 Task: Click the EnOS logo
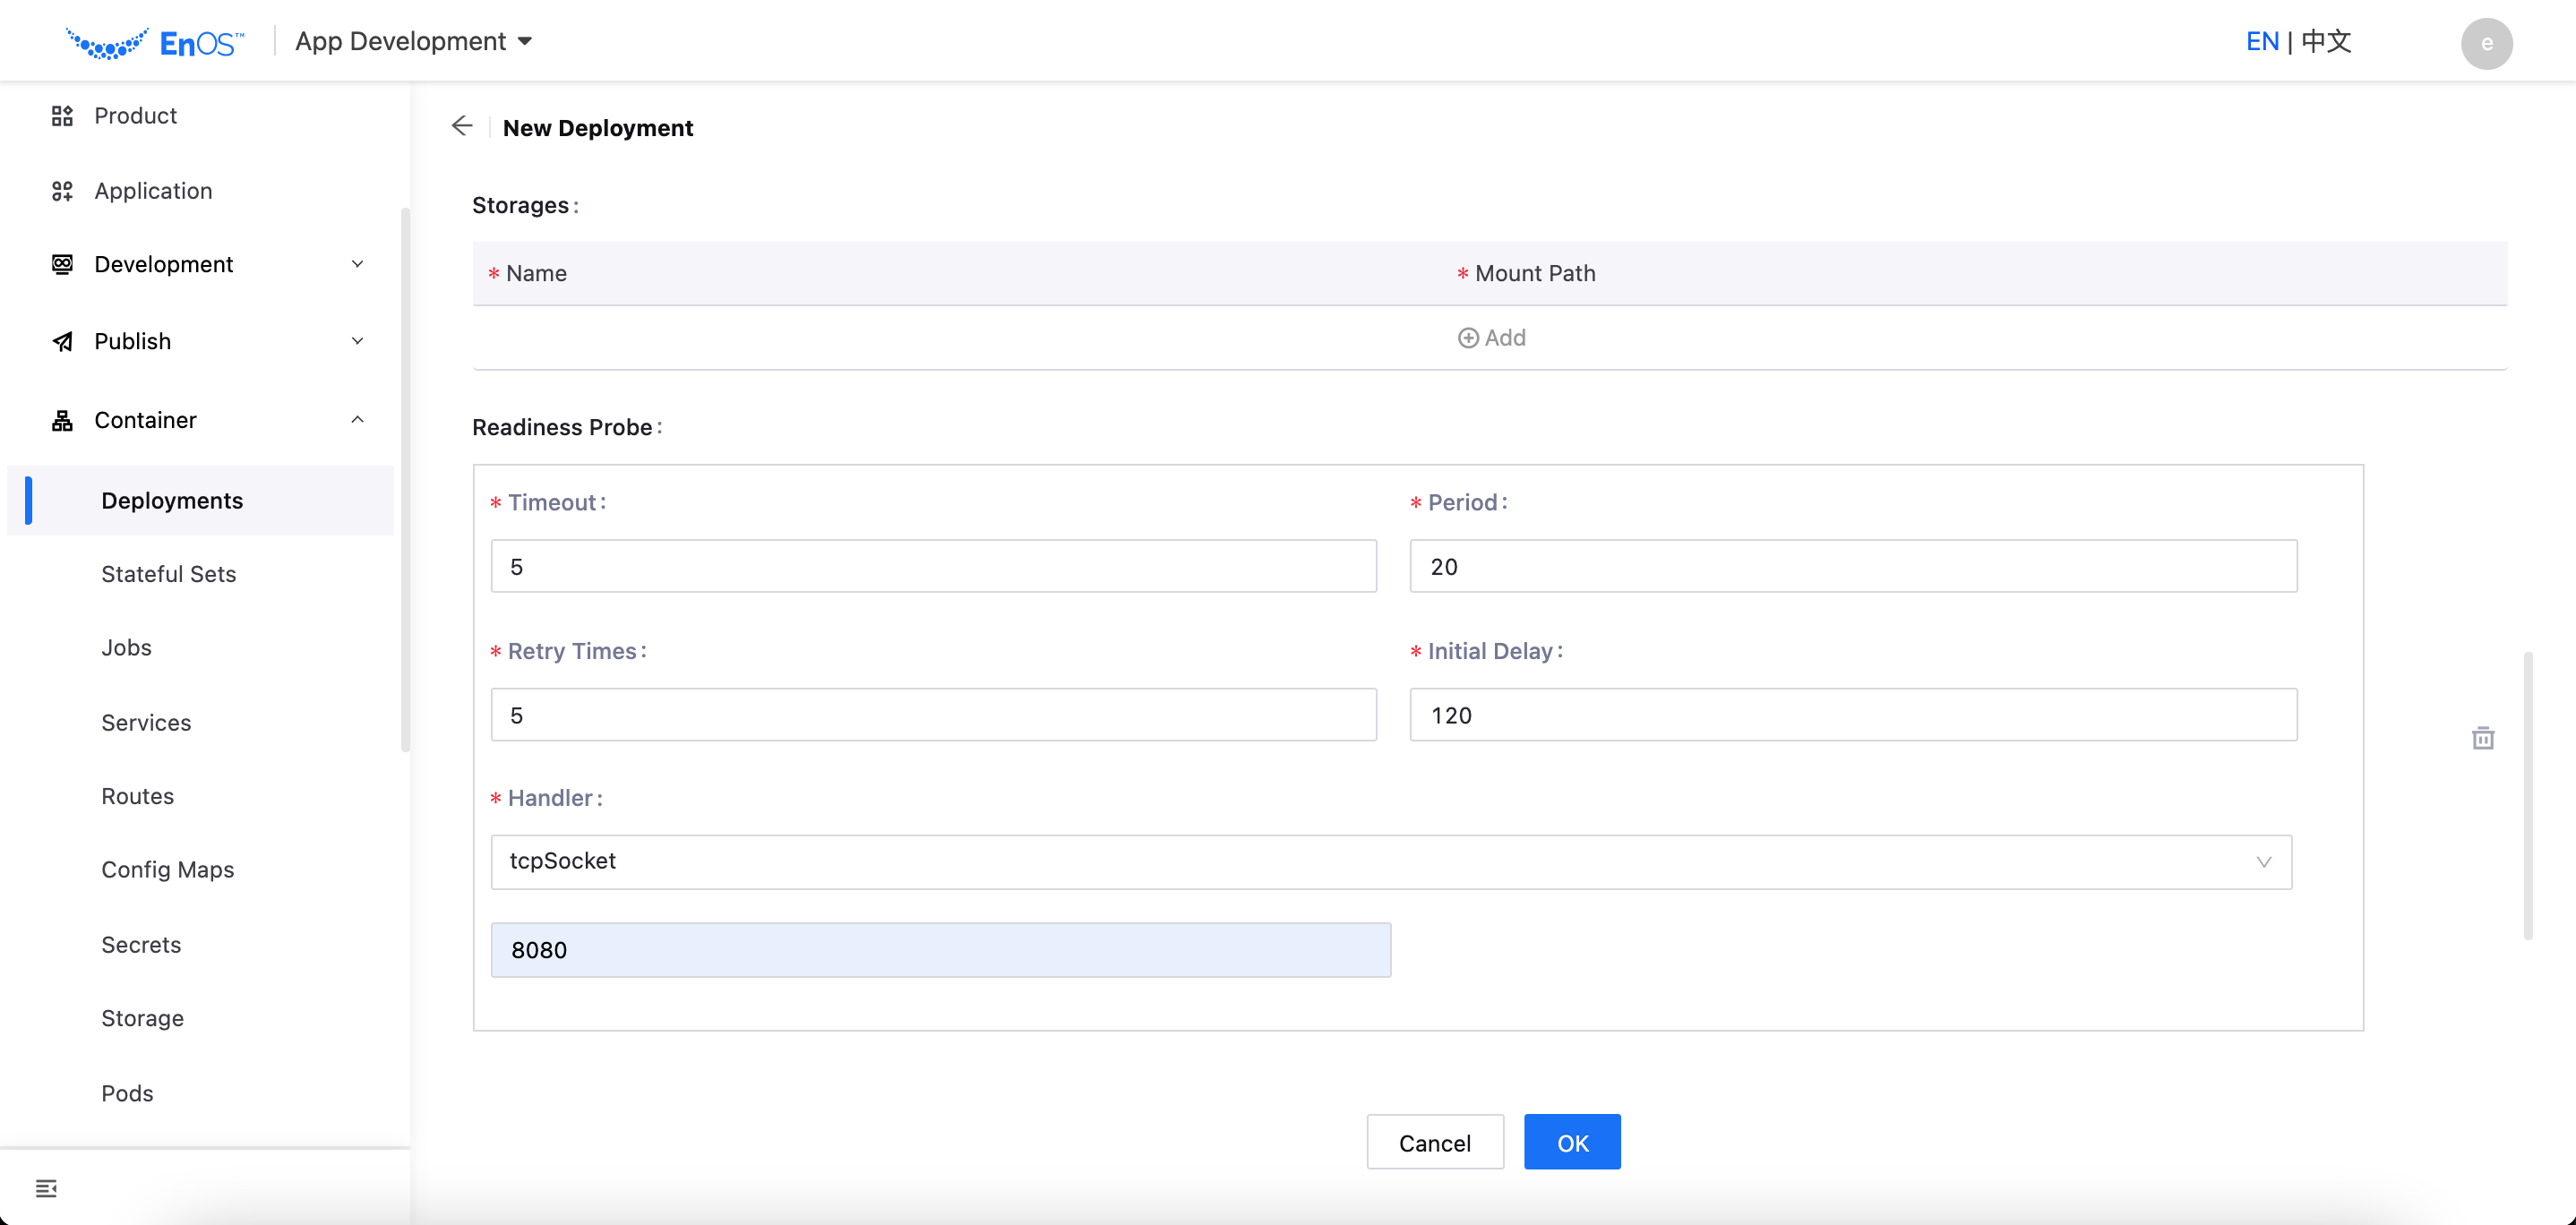click(155, 43)
